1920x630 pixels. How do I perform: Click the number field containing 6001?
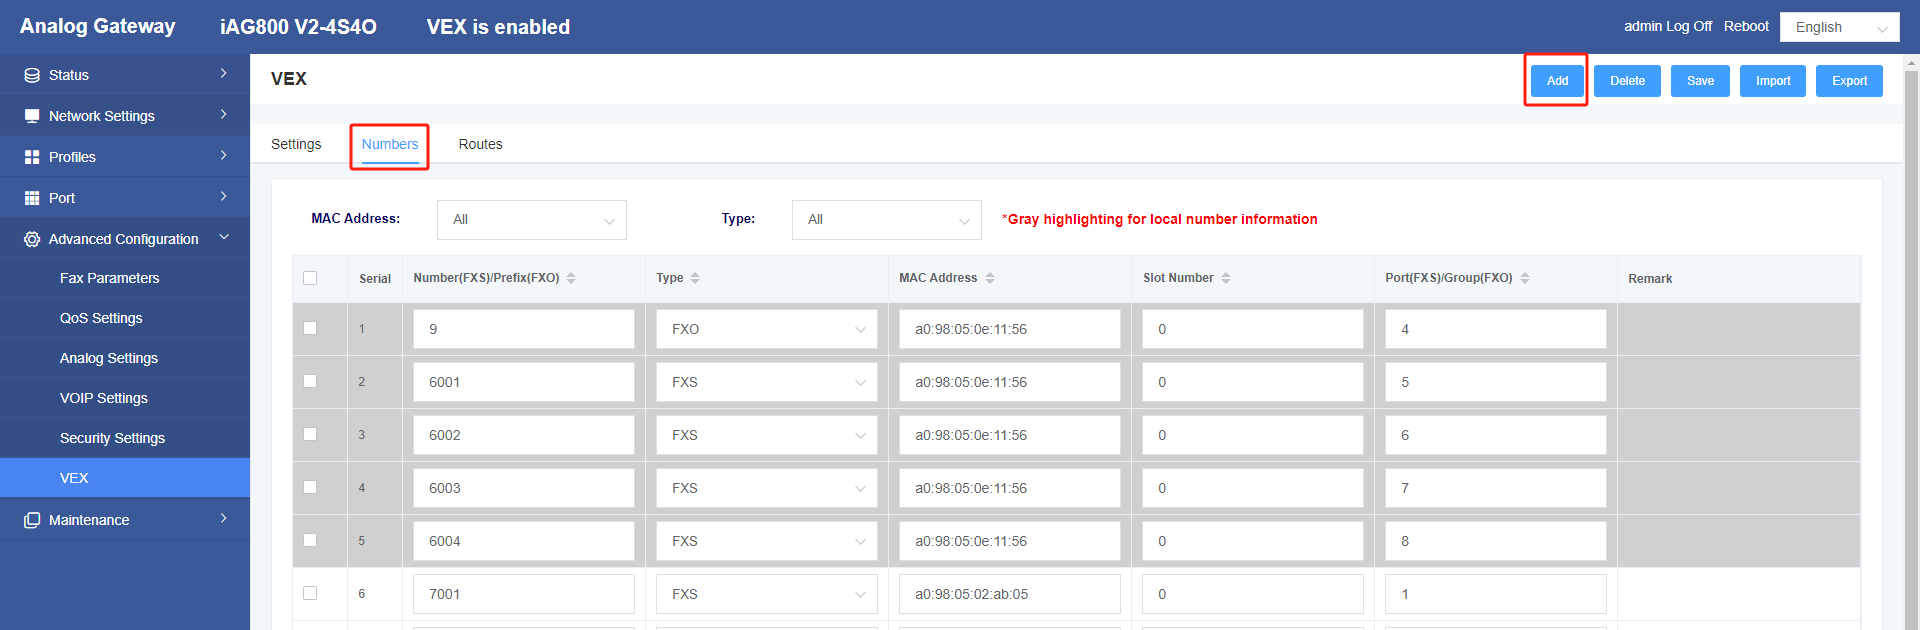tap(524, 382)
